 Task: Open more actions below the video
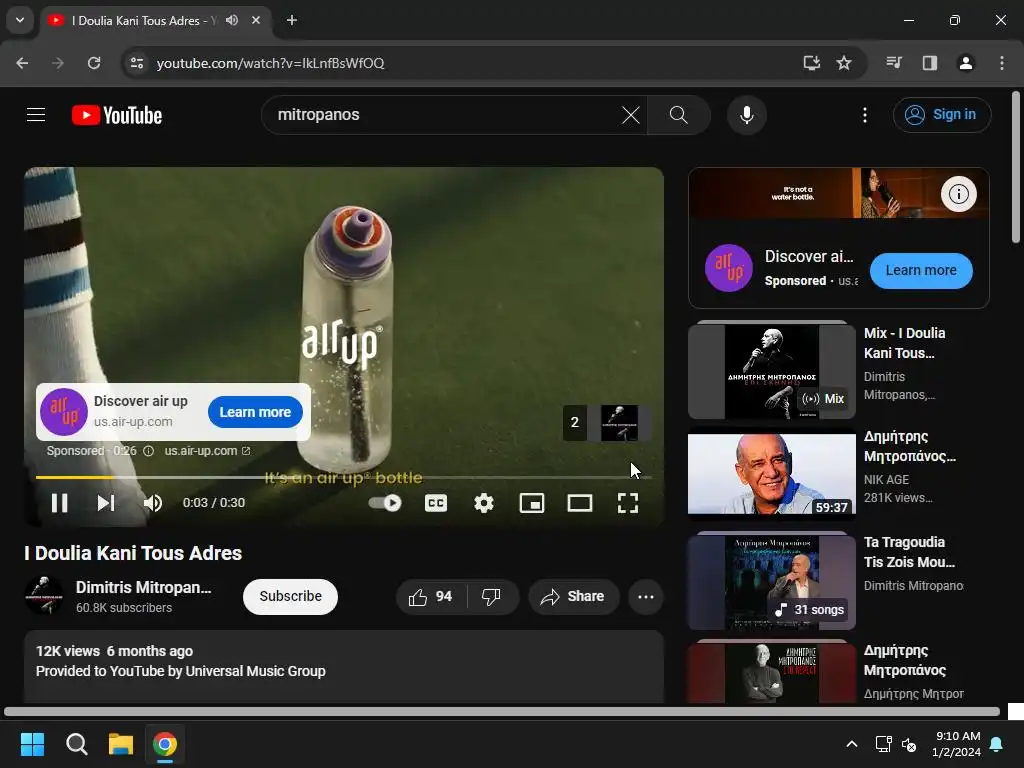(646, 596)
